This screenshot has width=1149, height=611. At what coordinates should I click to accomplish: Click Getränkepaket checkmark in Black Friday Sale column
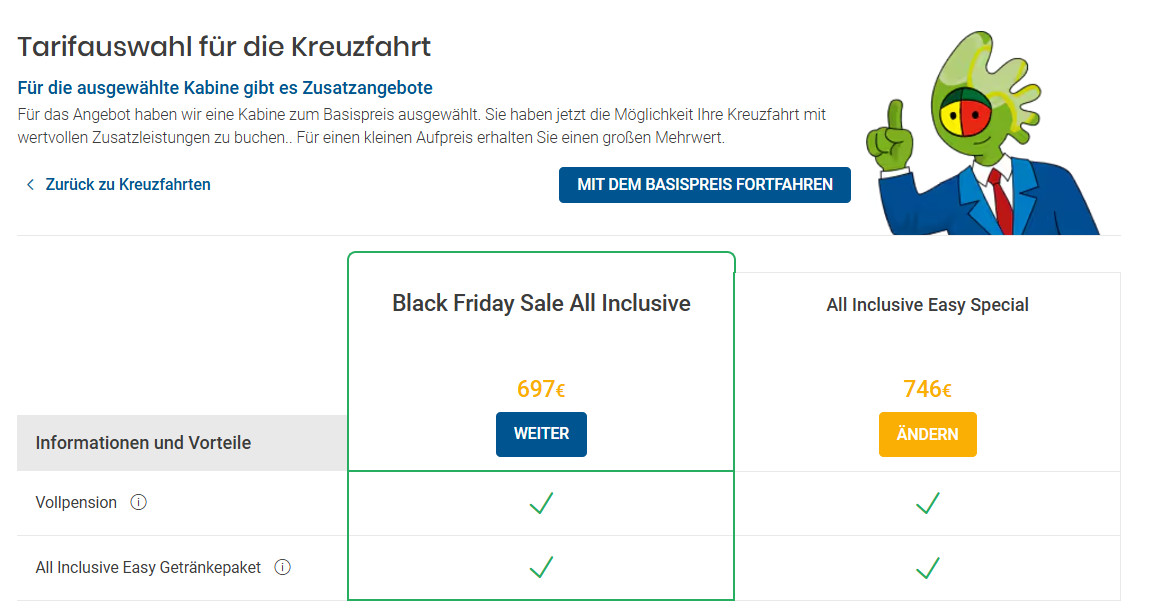541,568
